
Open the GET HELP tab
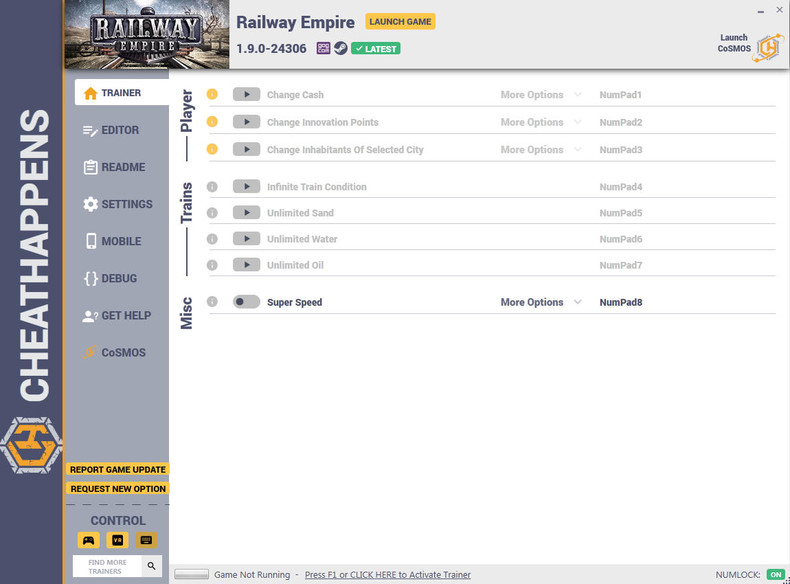point(117,315)
